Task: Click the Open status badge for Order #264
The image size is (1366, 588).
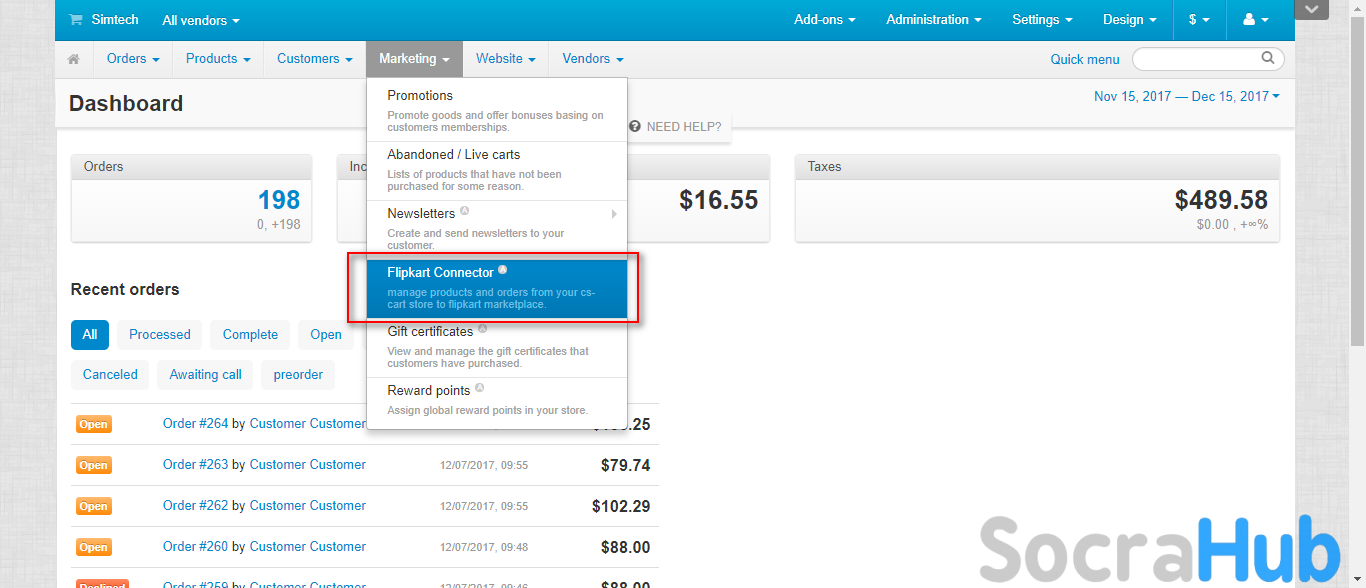Action: pyautogui.click(x=94, y=424)
